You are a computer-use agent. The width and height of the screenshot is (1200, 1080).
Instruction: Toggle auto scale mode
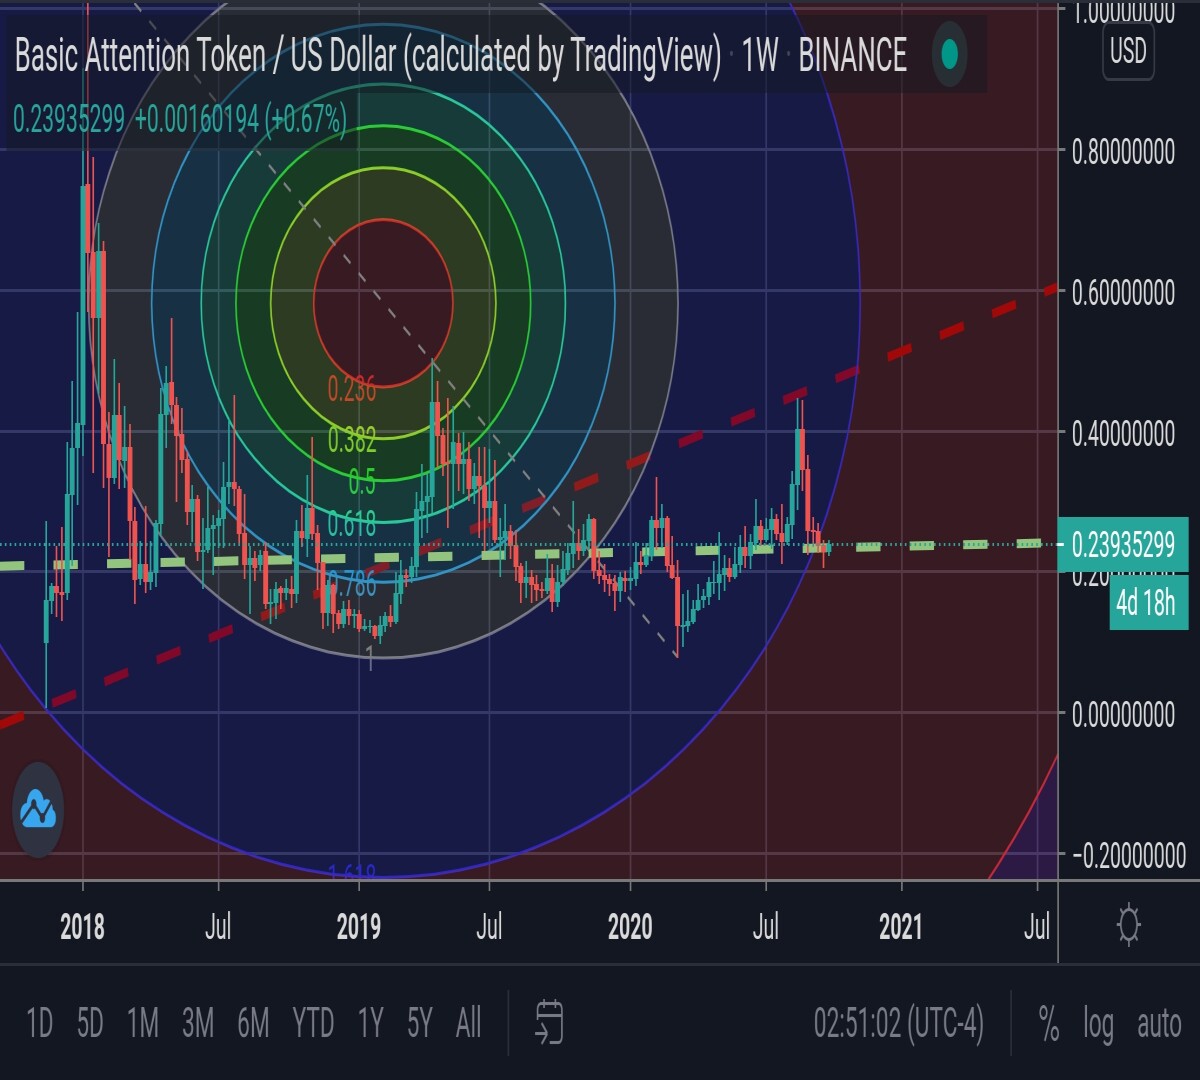pos(1159,1023)
